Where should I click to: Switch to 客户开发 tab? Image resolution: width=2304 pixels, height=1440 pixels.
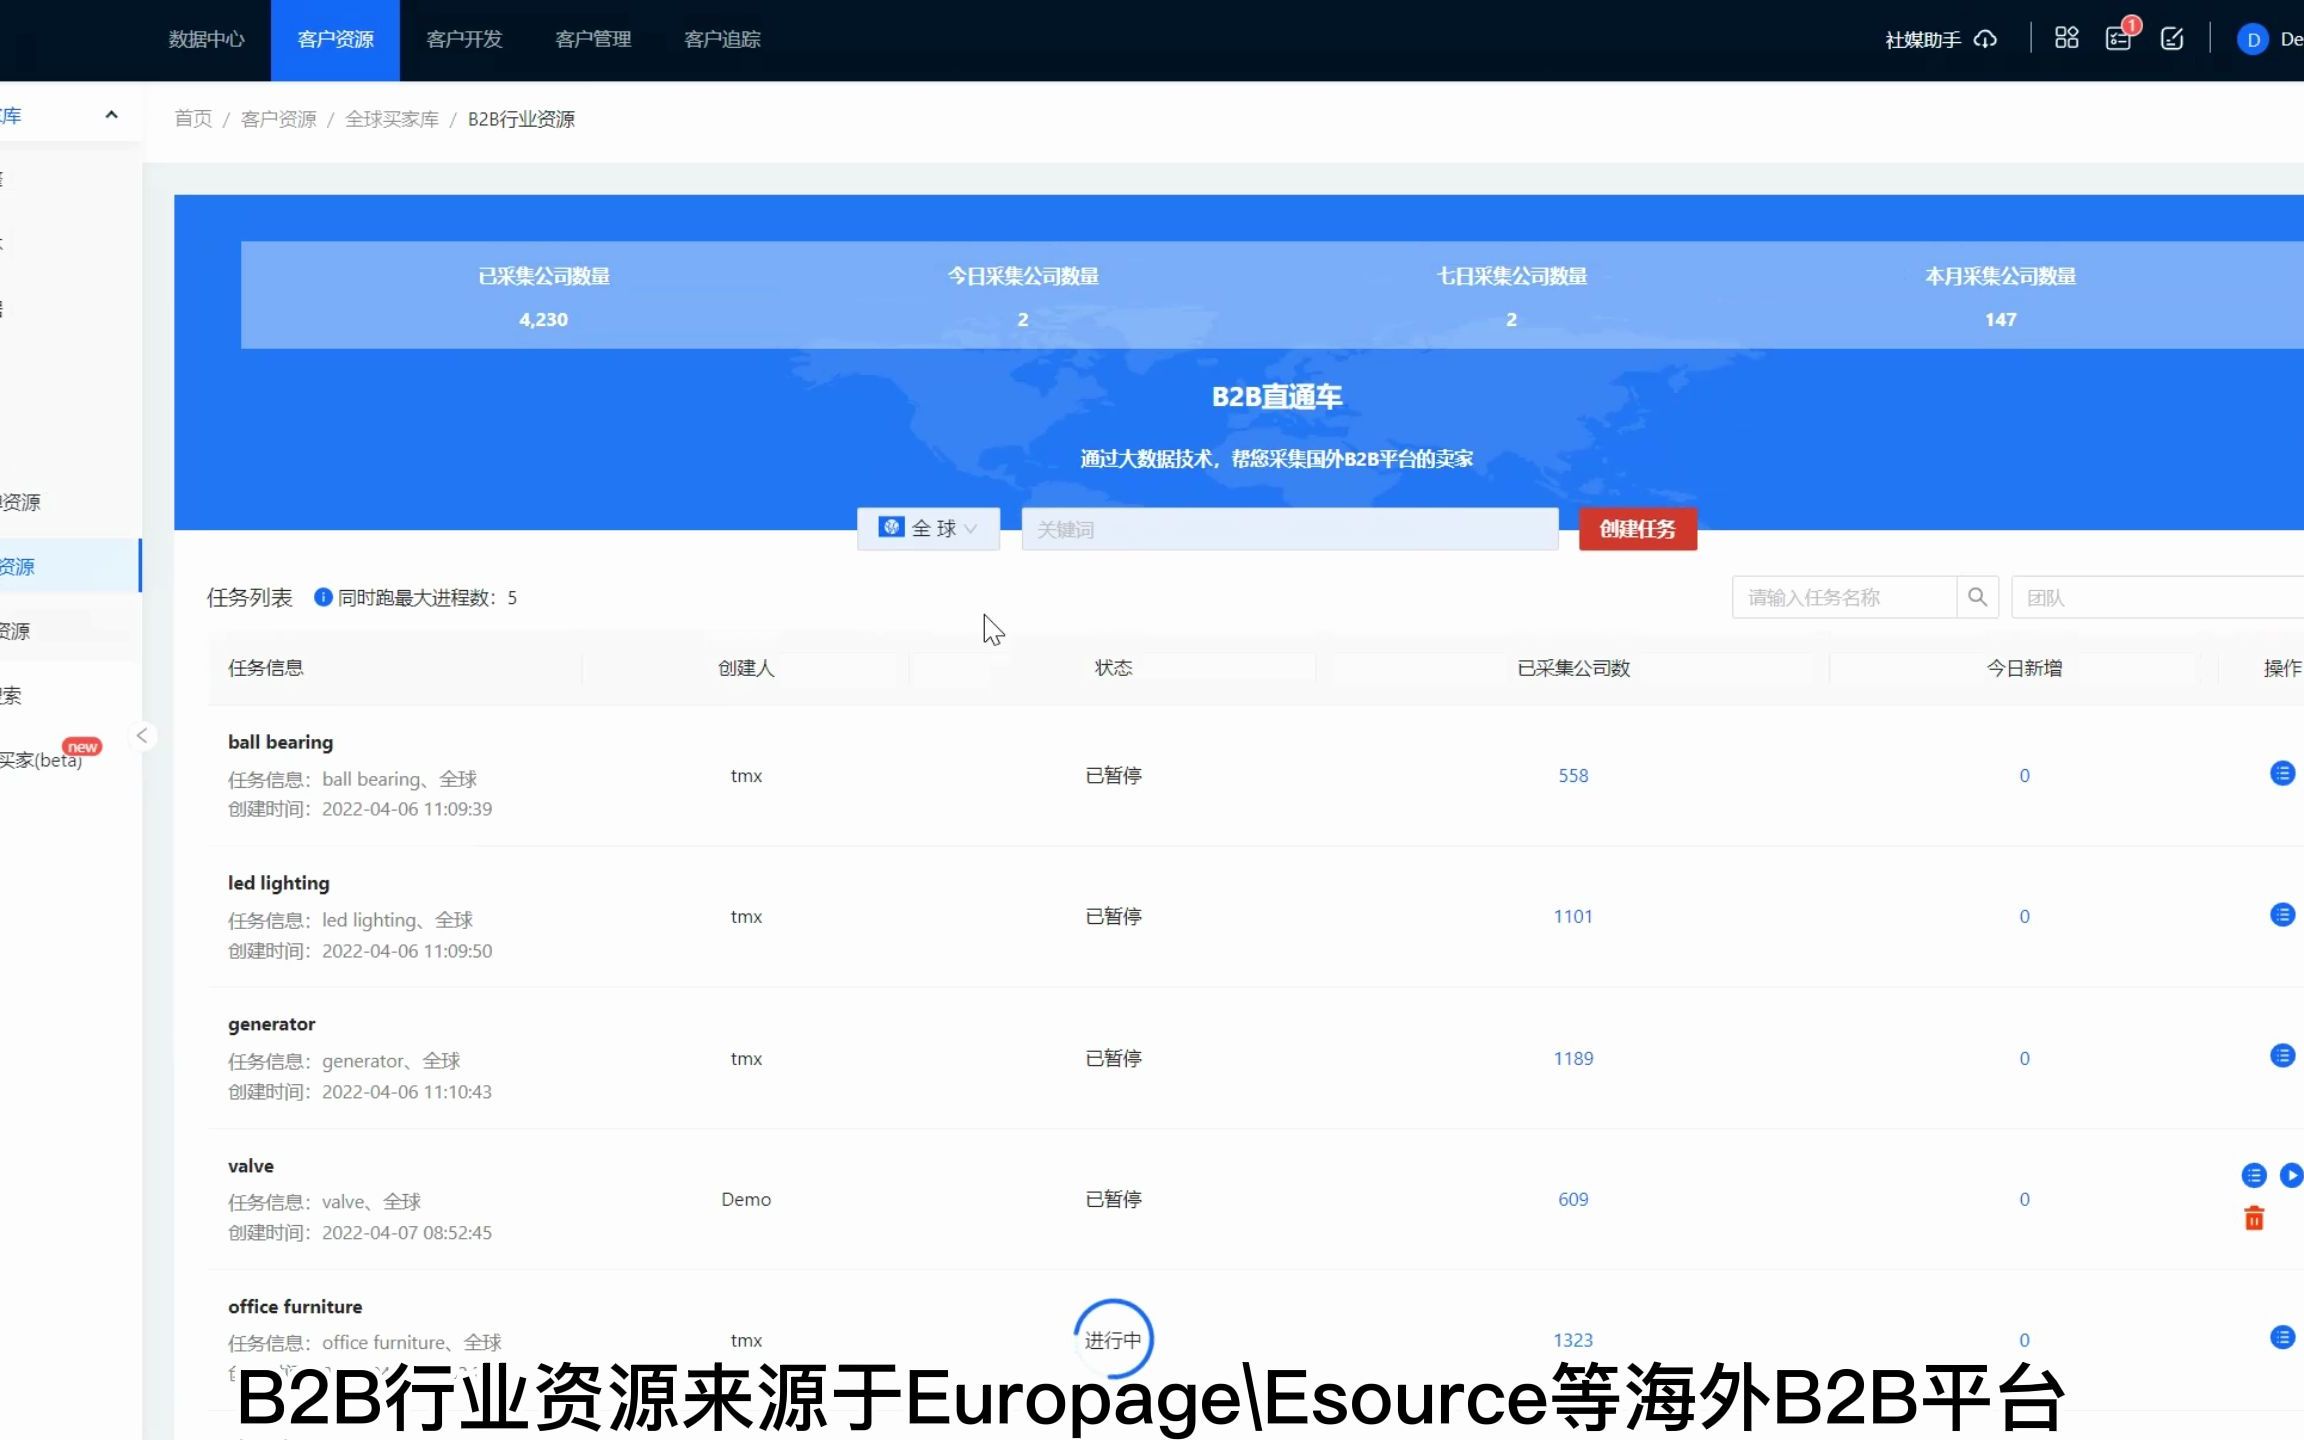(x=464, y=39)
